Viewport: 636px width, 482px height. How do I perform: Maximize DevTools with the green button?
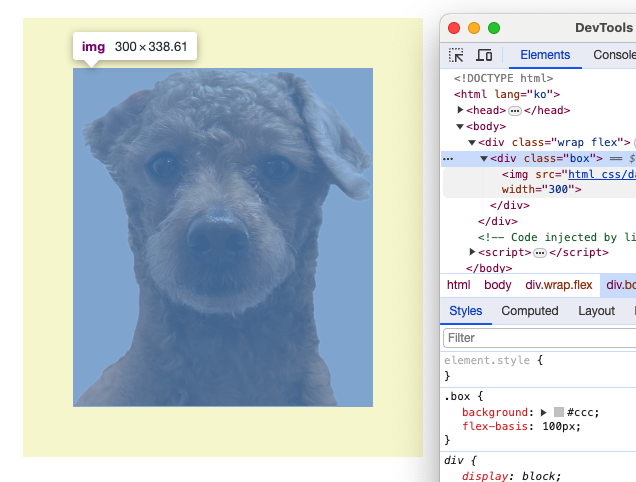pos(494,28)
